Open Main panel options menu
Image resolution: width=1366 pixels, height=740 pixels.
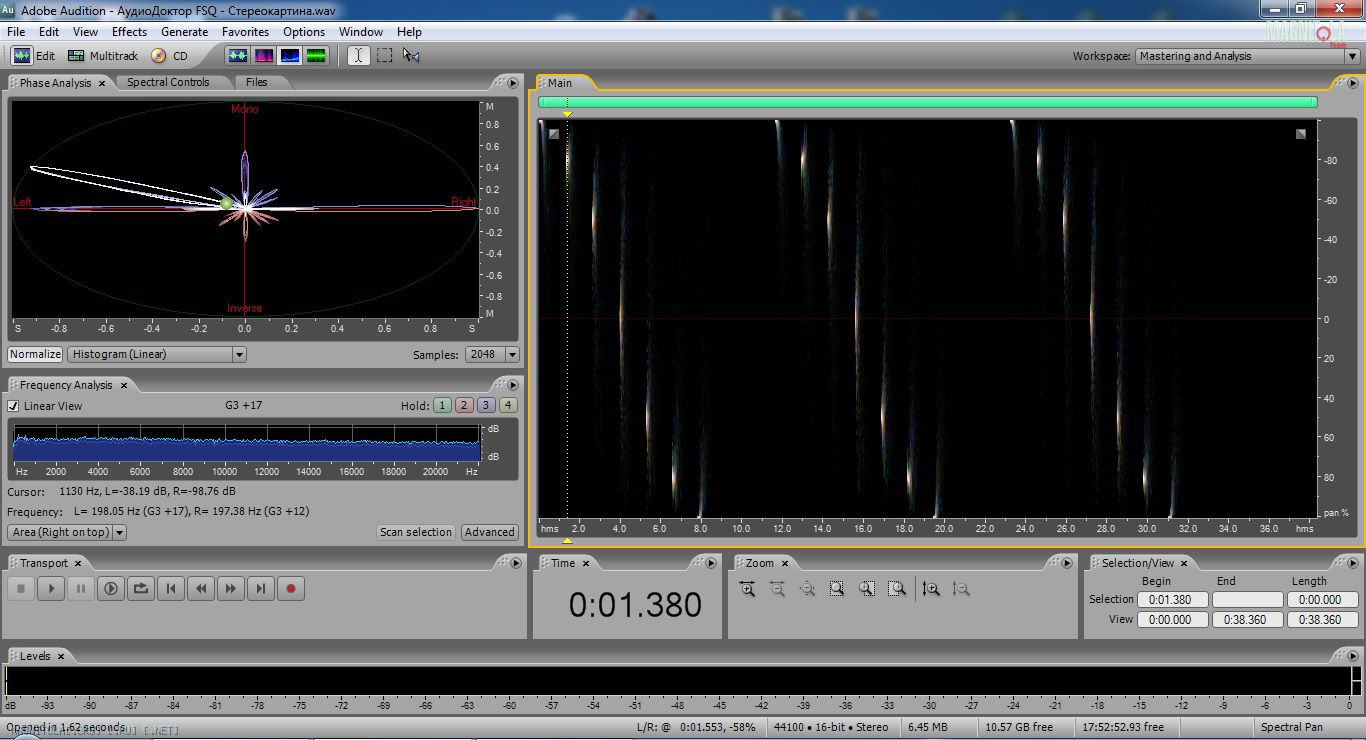coord(1351,83)
